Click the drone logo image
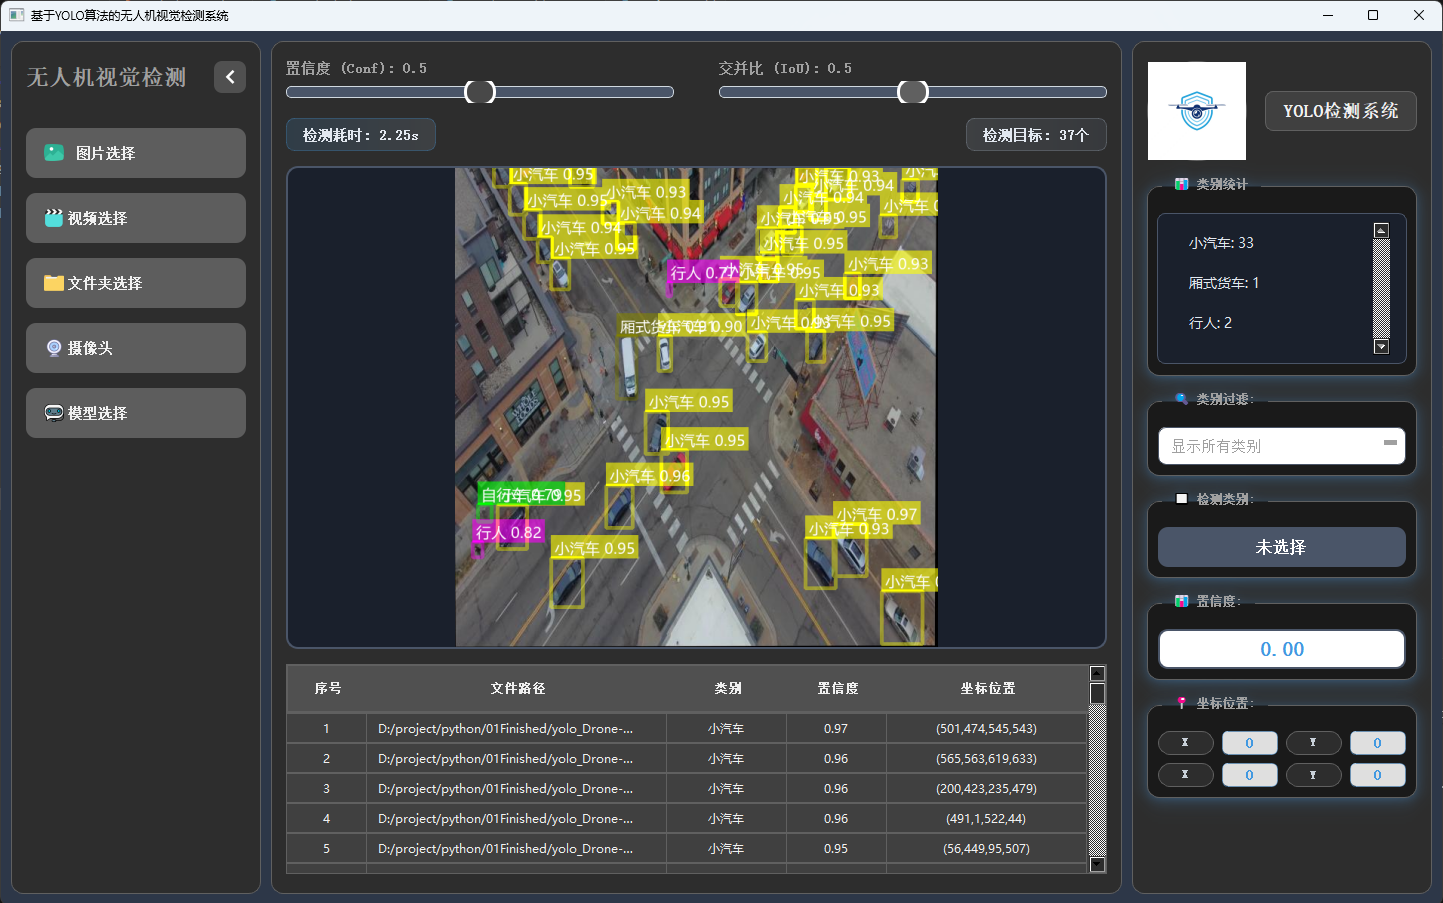Viewport: 1443px width, 903px height. (1196, 111)
